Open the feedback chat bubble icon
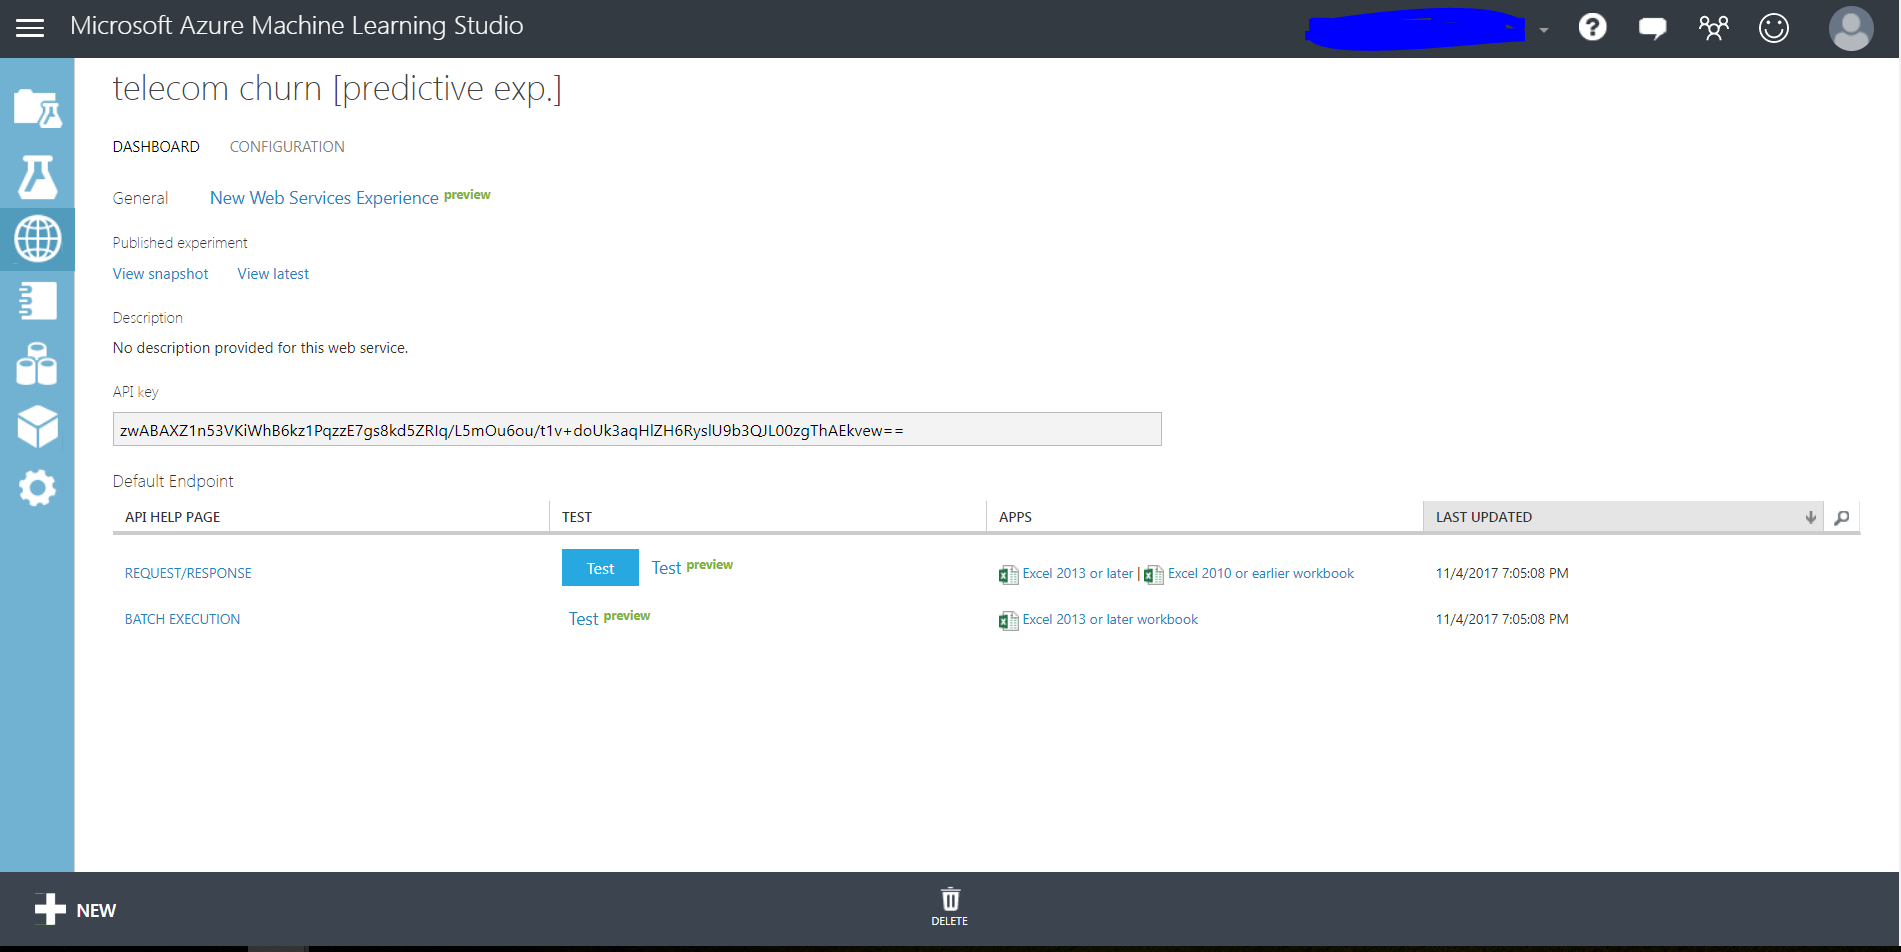 1652,28
